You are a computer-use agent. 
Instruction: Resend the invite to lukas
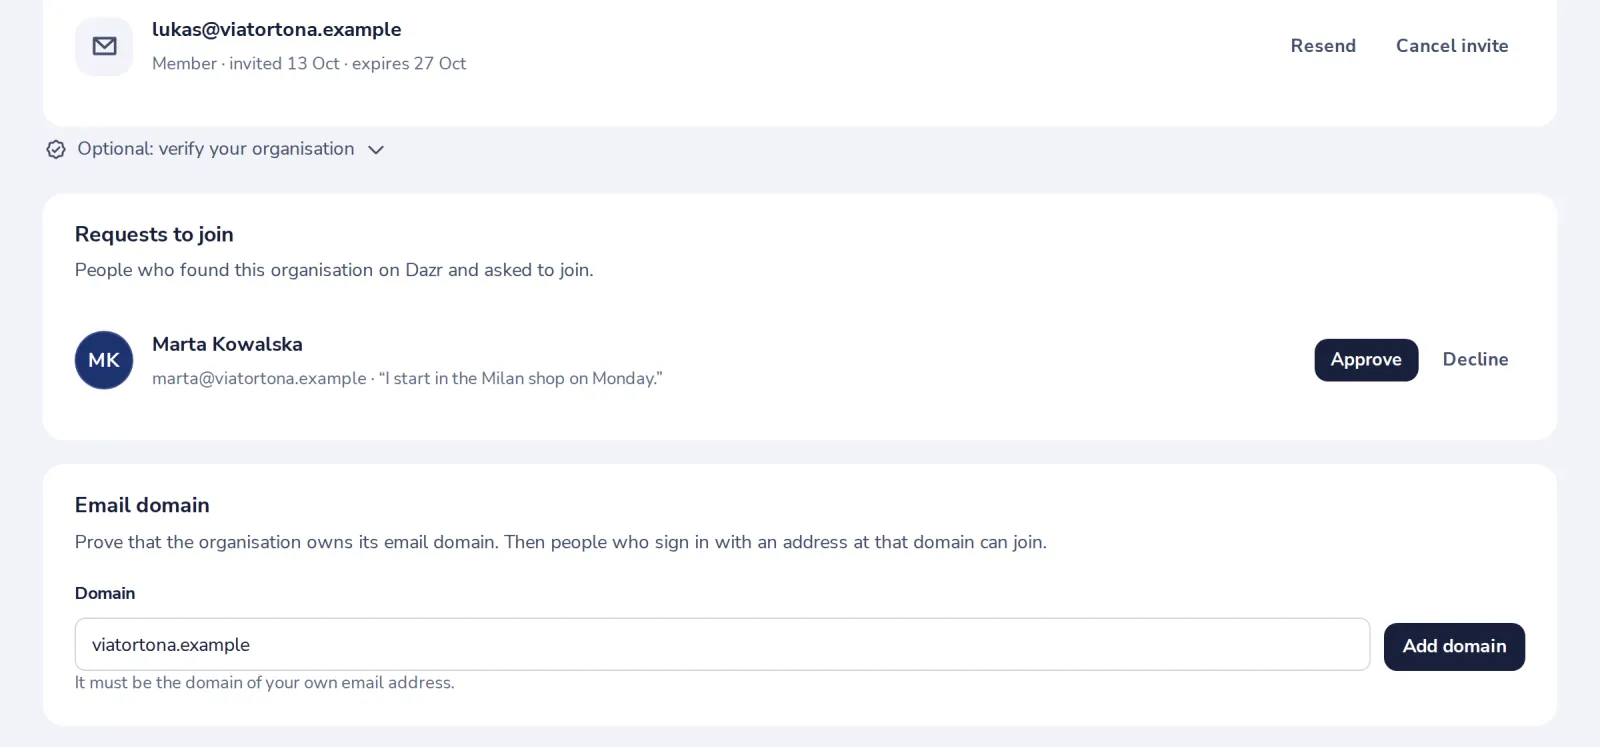pyautogui.click(x=1323, y=46)
